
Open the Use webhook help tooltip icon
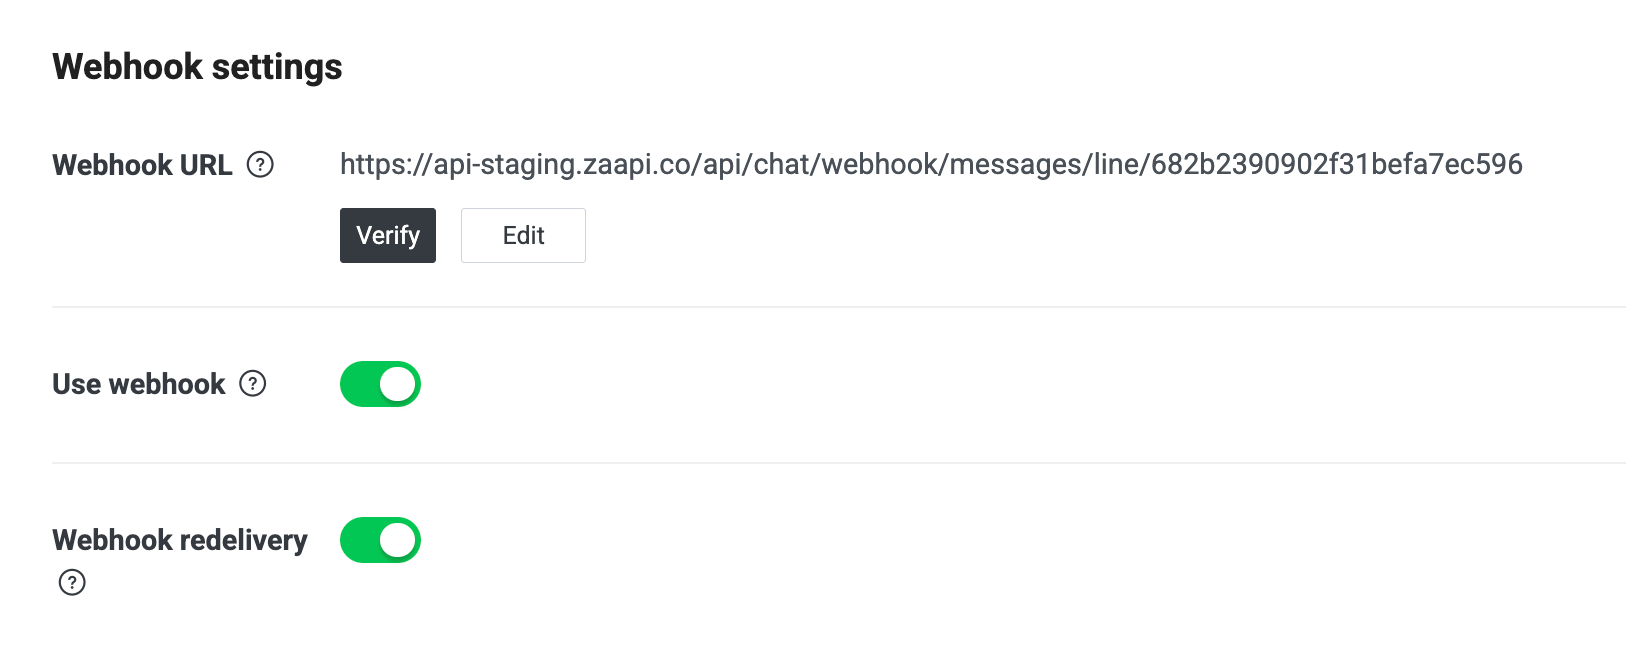tap(253, 384)
